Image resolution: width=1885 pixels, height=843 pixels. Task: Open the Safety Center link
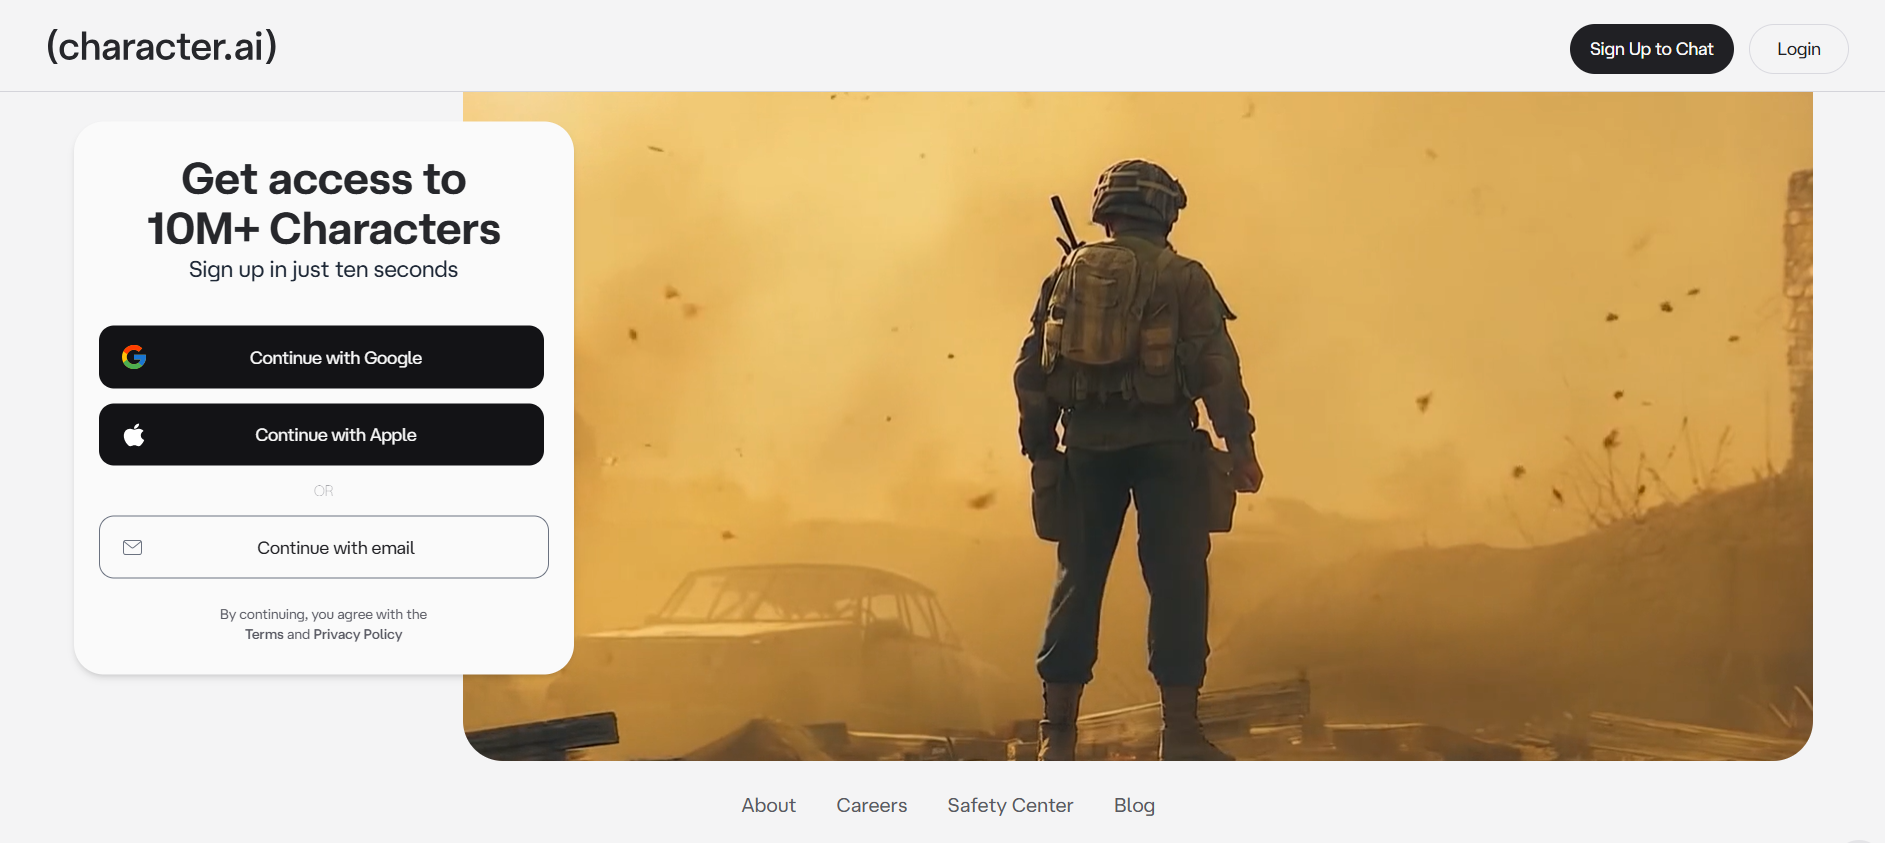[1010, 805]
